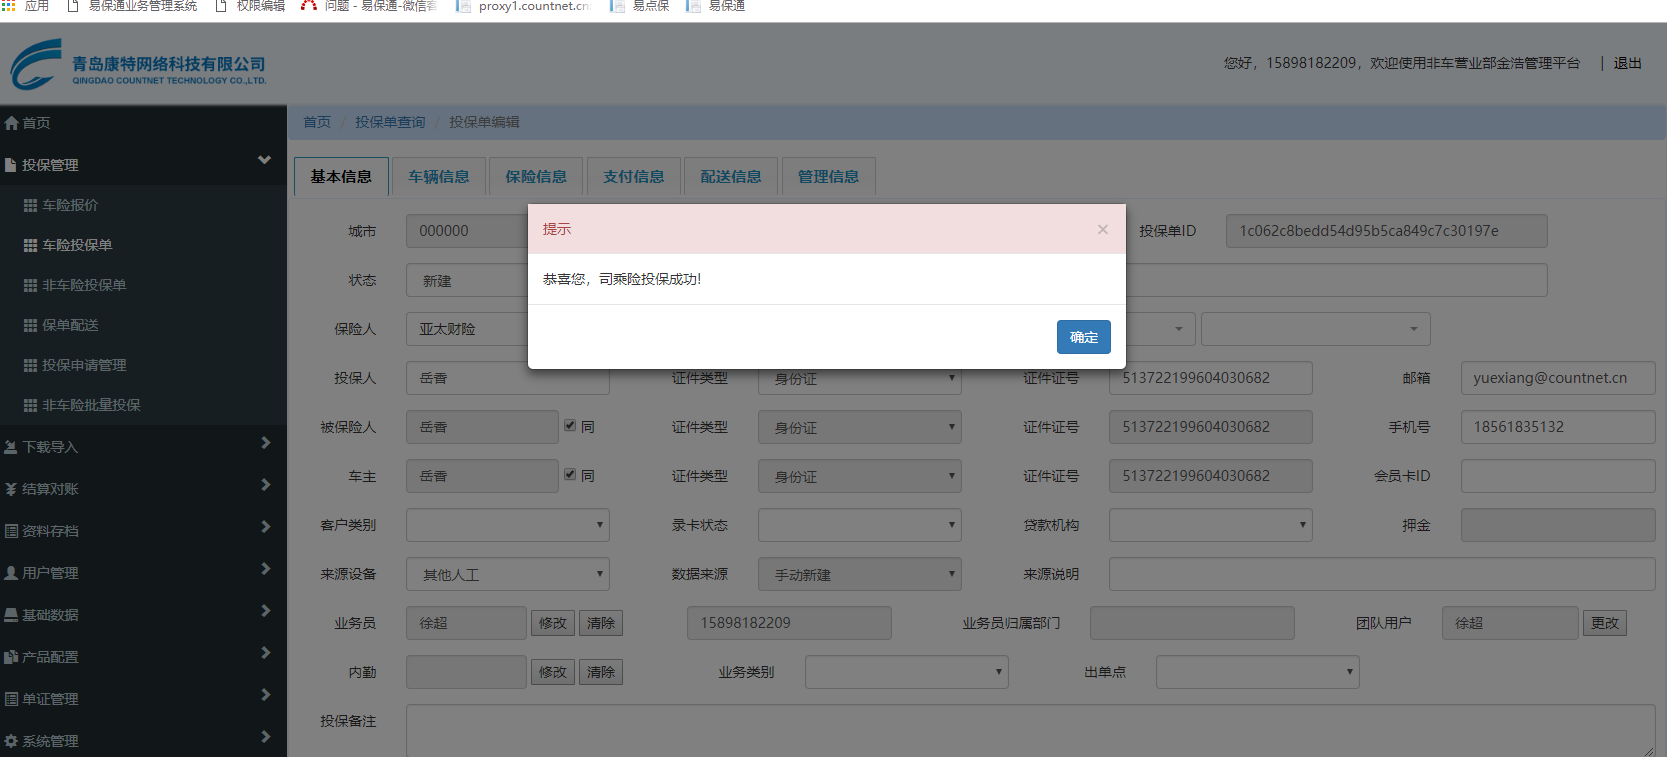
Task: Click into the 投保备注 text area
Action: click(x=1030, y=730)
